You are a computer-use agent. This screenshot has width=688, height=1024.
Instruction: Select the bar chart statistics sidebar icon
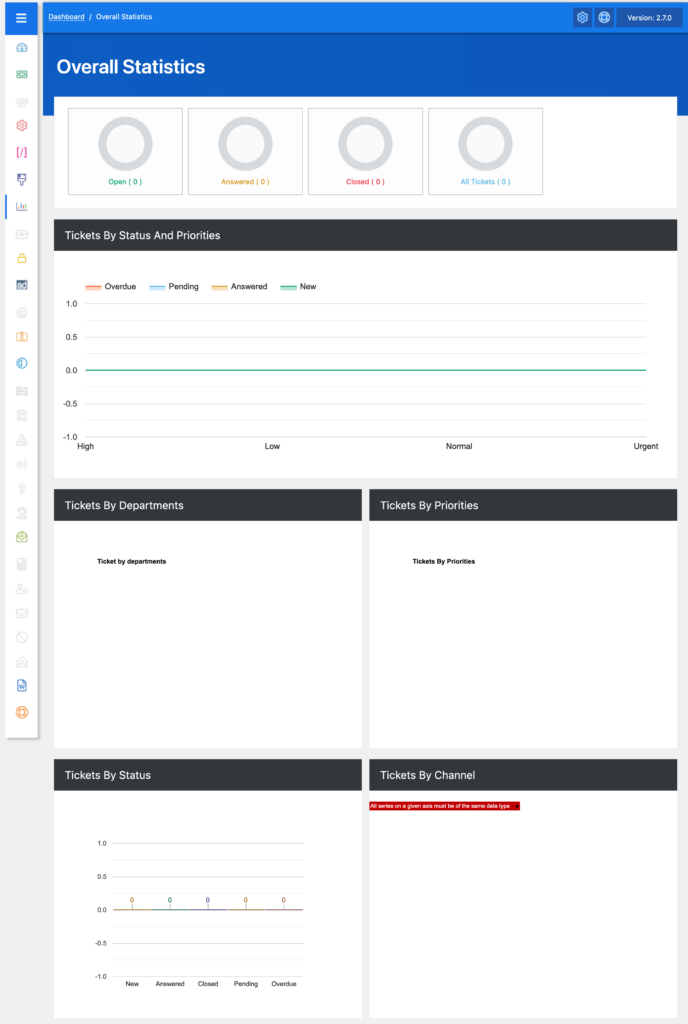(22, 206)
